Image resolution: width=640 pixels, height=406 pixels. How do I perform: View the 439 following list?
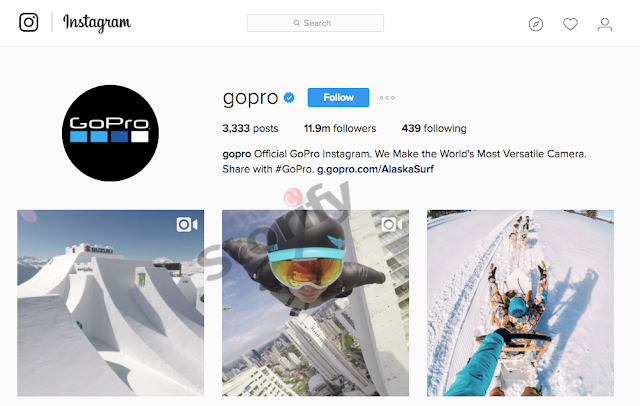point(434,129)
